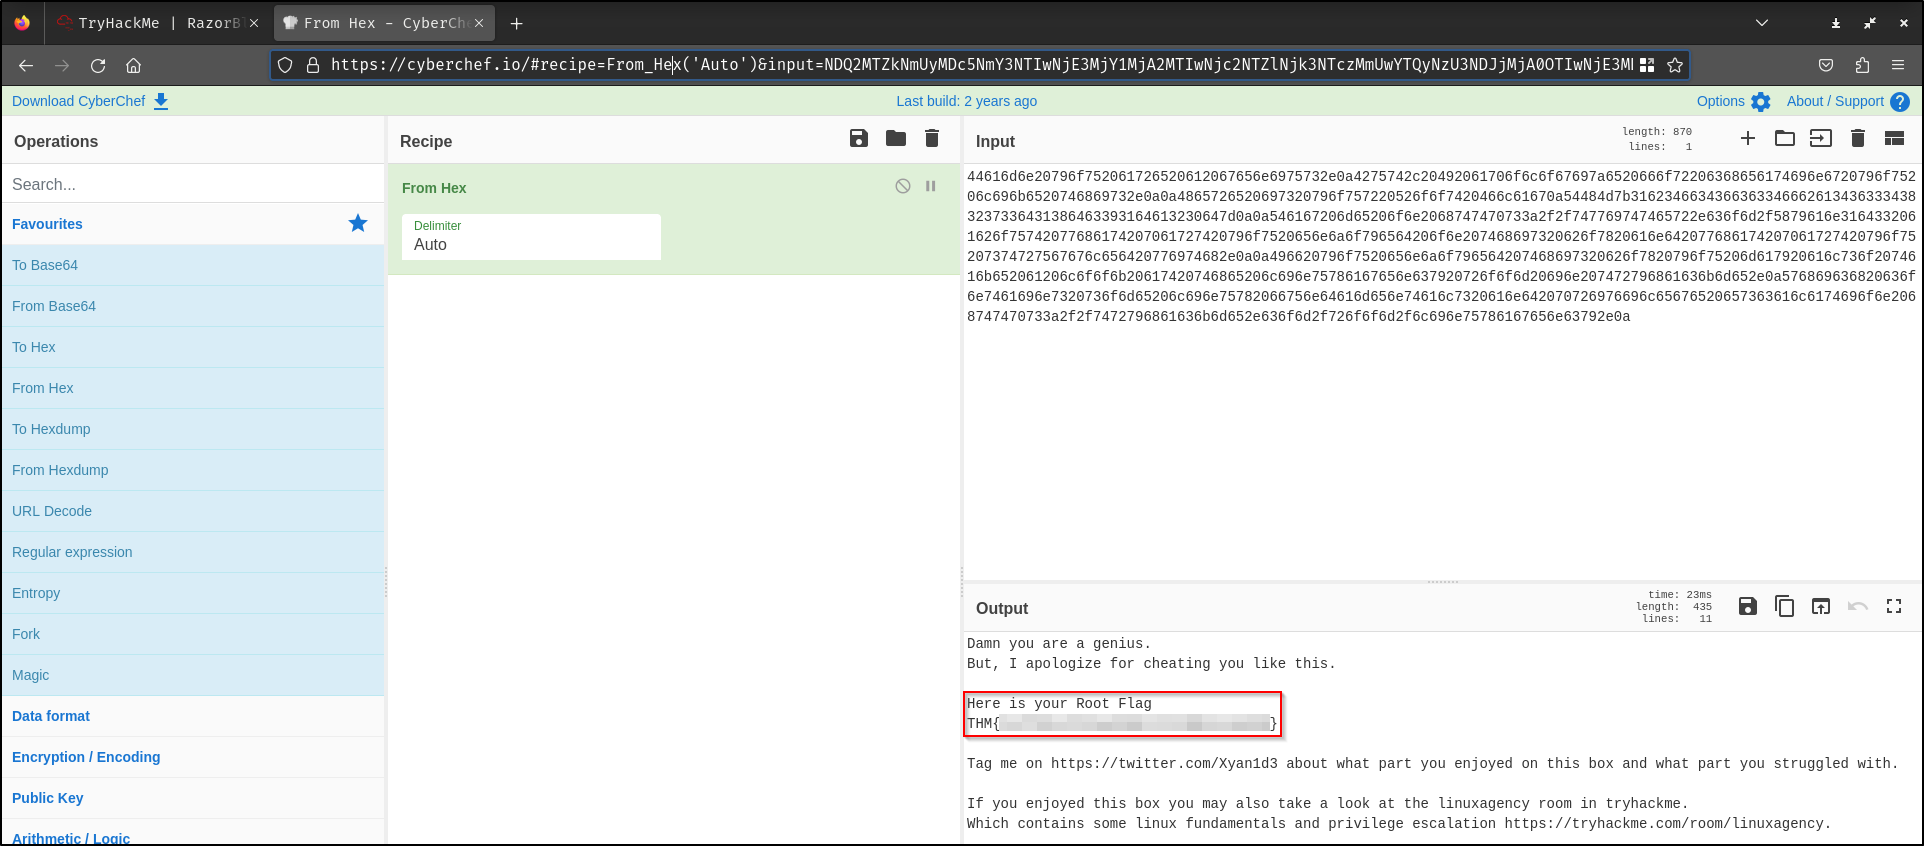This screenshot has width=1924, height=846.
Task: Set a breakpoint on From Hex
Action: pyautogui.click(x=930, y=186)
